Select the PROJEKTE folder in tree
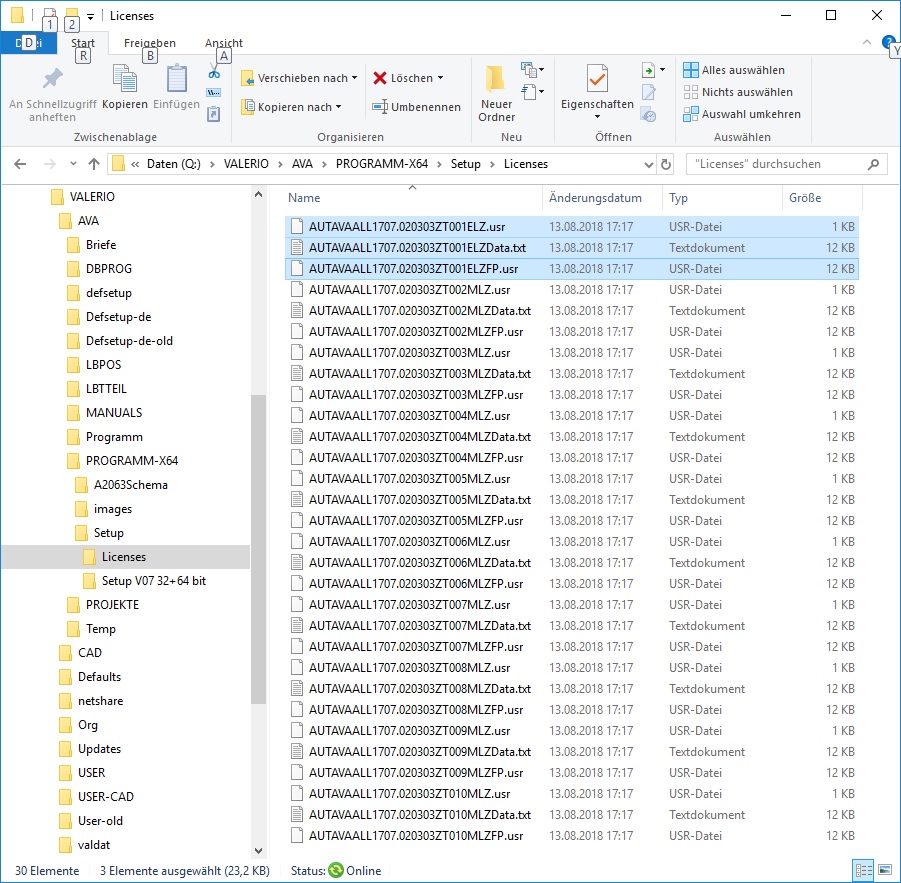The width and height of the screenshot is (901, 883). coord(112,605)
